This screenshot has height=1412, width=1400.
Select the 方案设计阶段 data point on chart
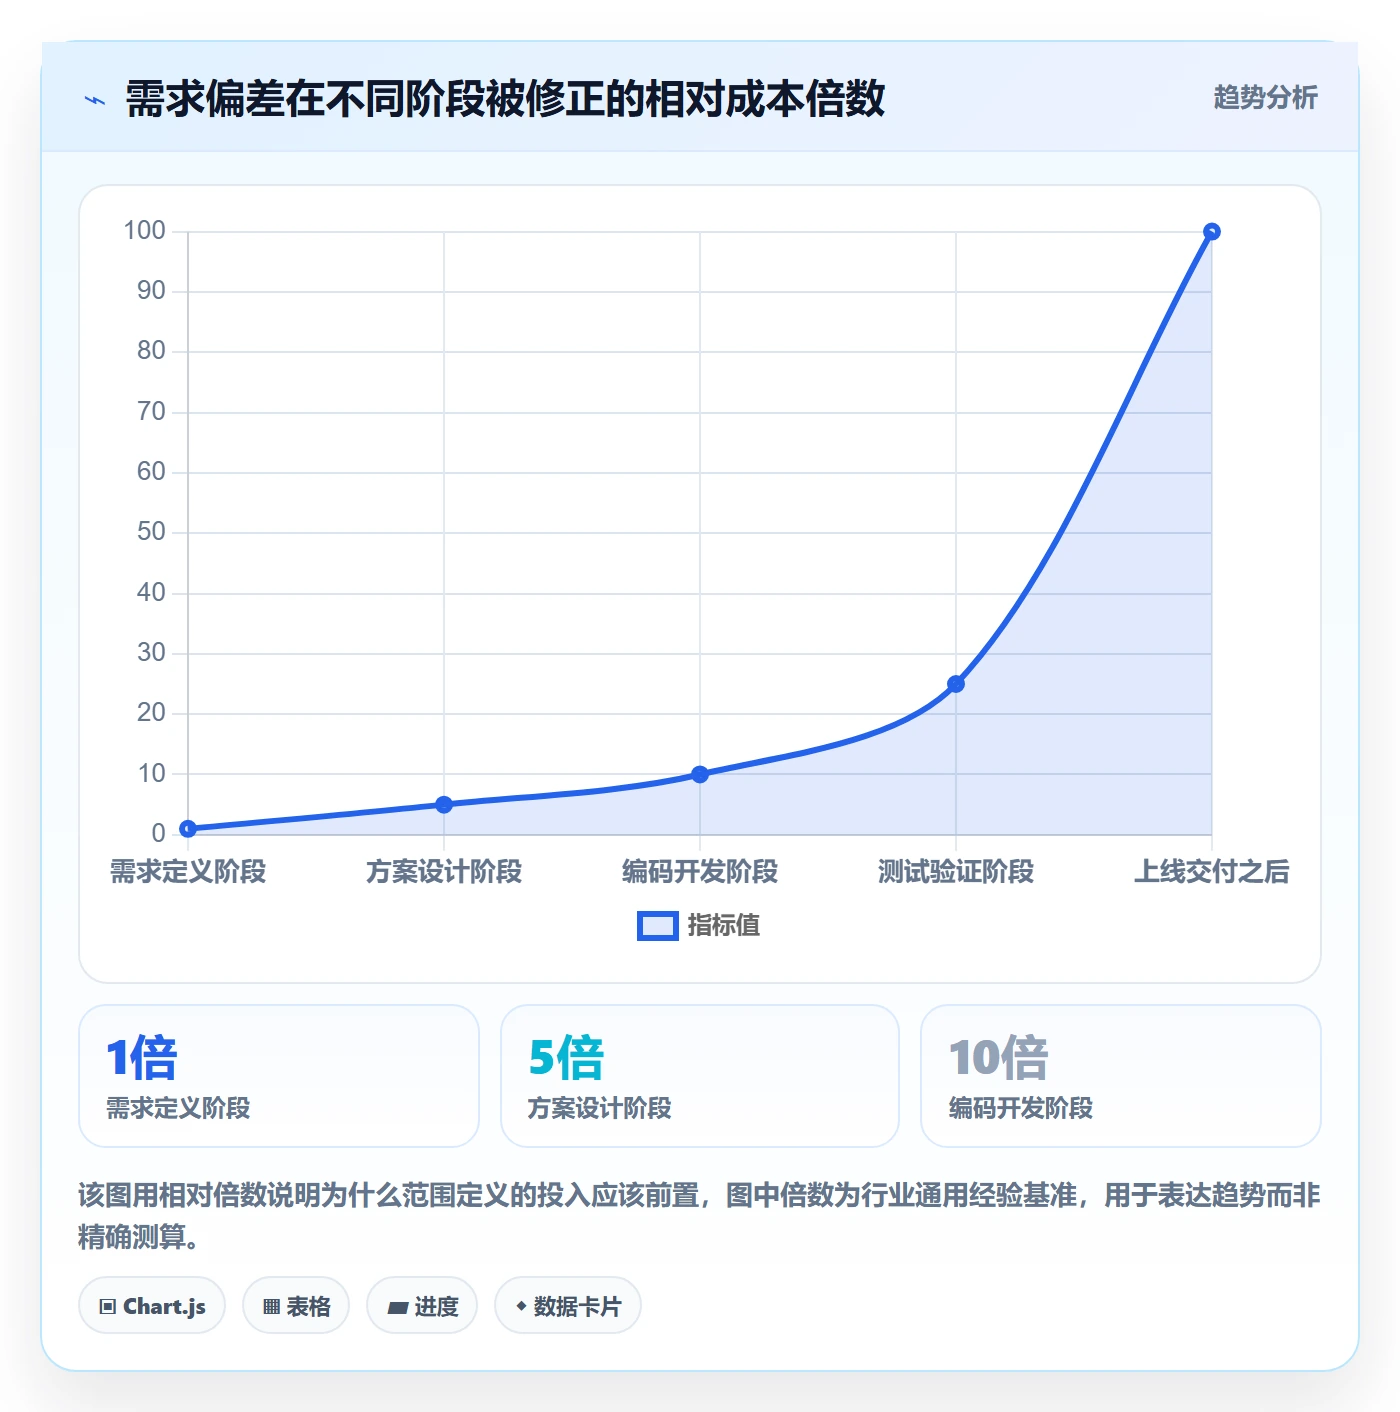coord(444,804)
